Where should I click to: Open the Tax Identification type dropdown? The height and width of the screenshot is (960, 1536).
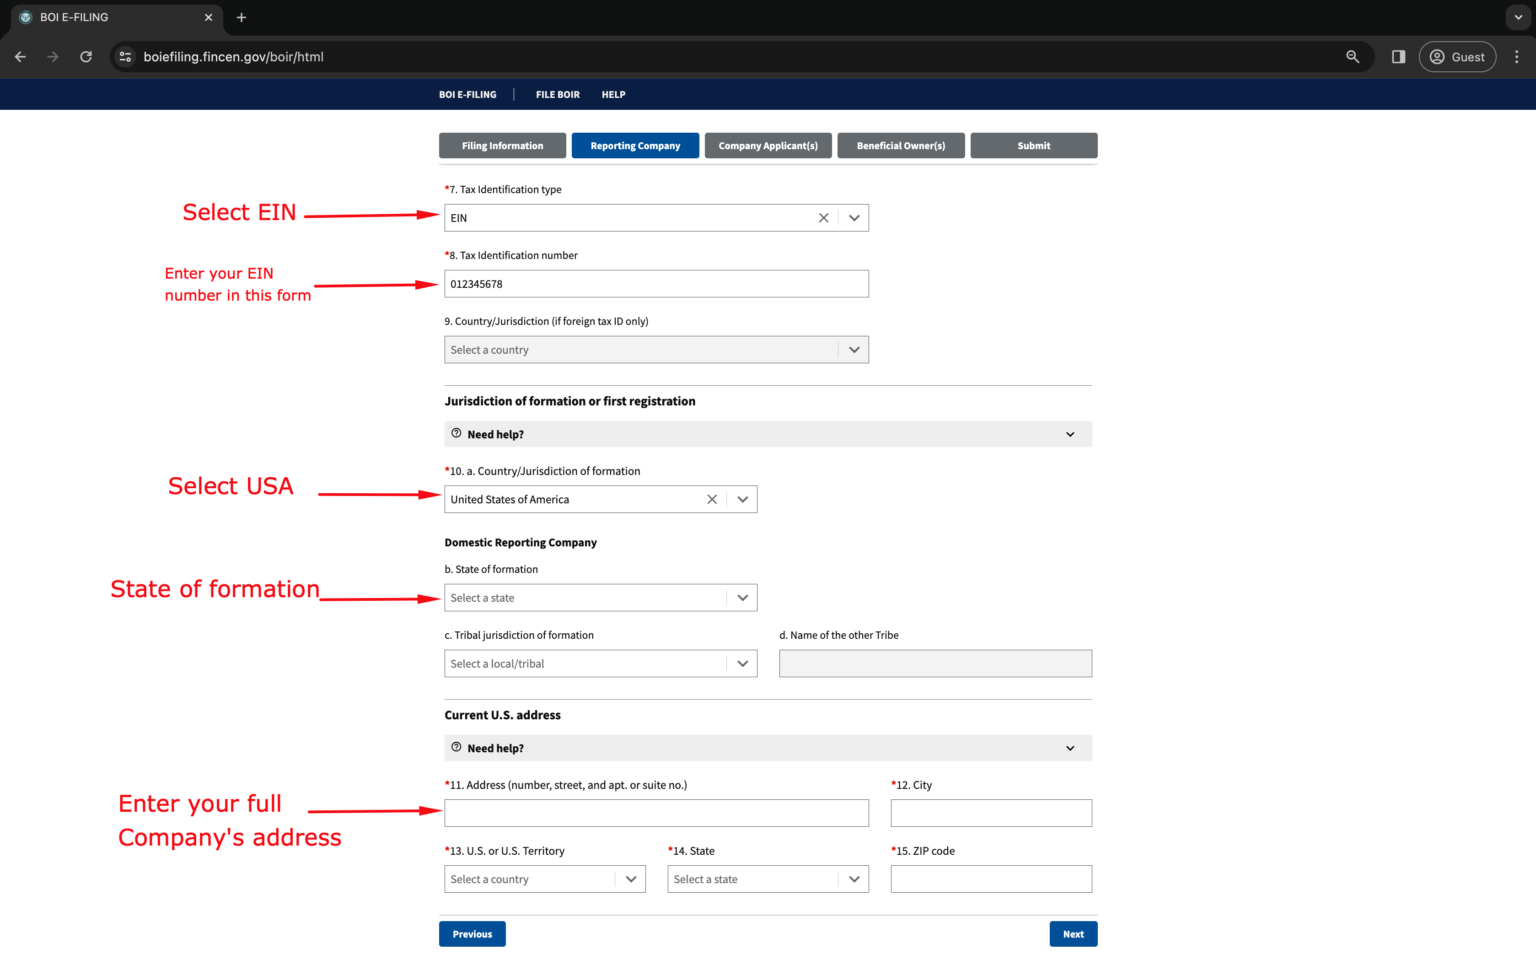854,217
